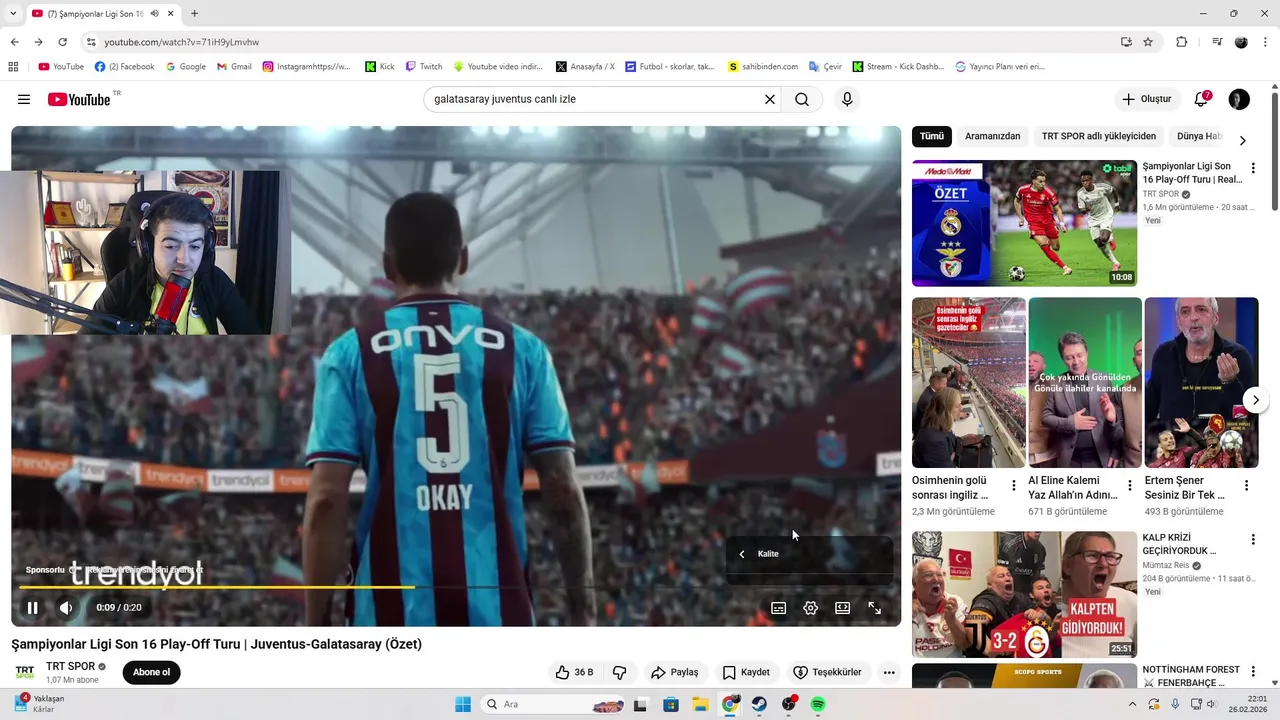This screenshot has height=720, width=1280.
Task: Mute the video volume
Action: [66, 607]
